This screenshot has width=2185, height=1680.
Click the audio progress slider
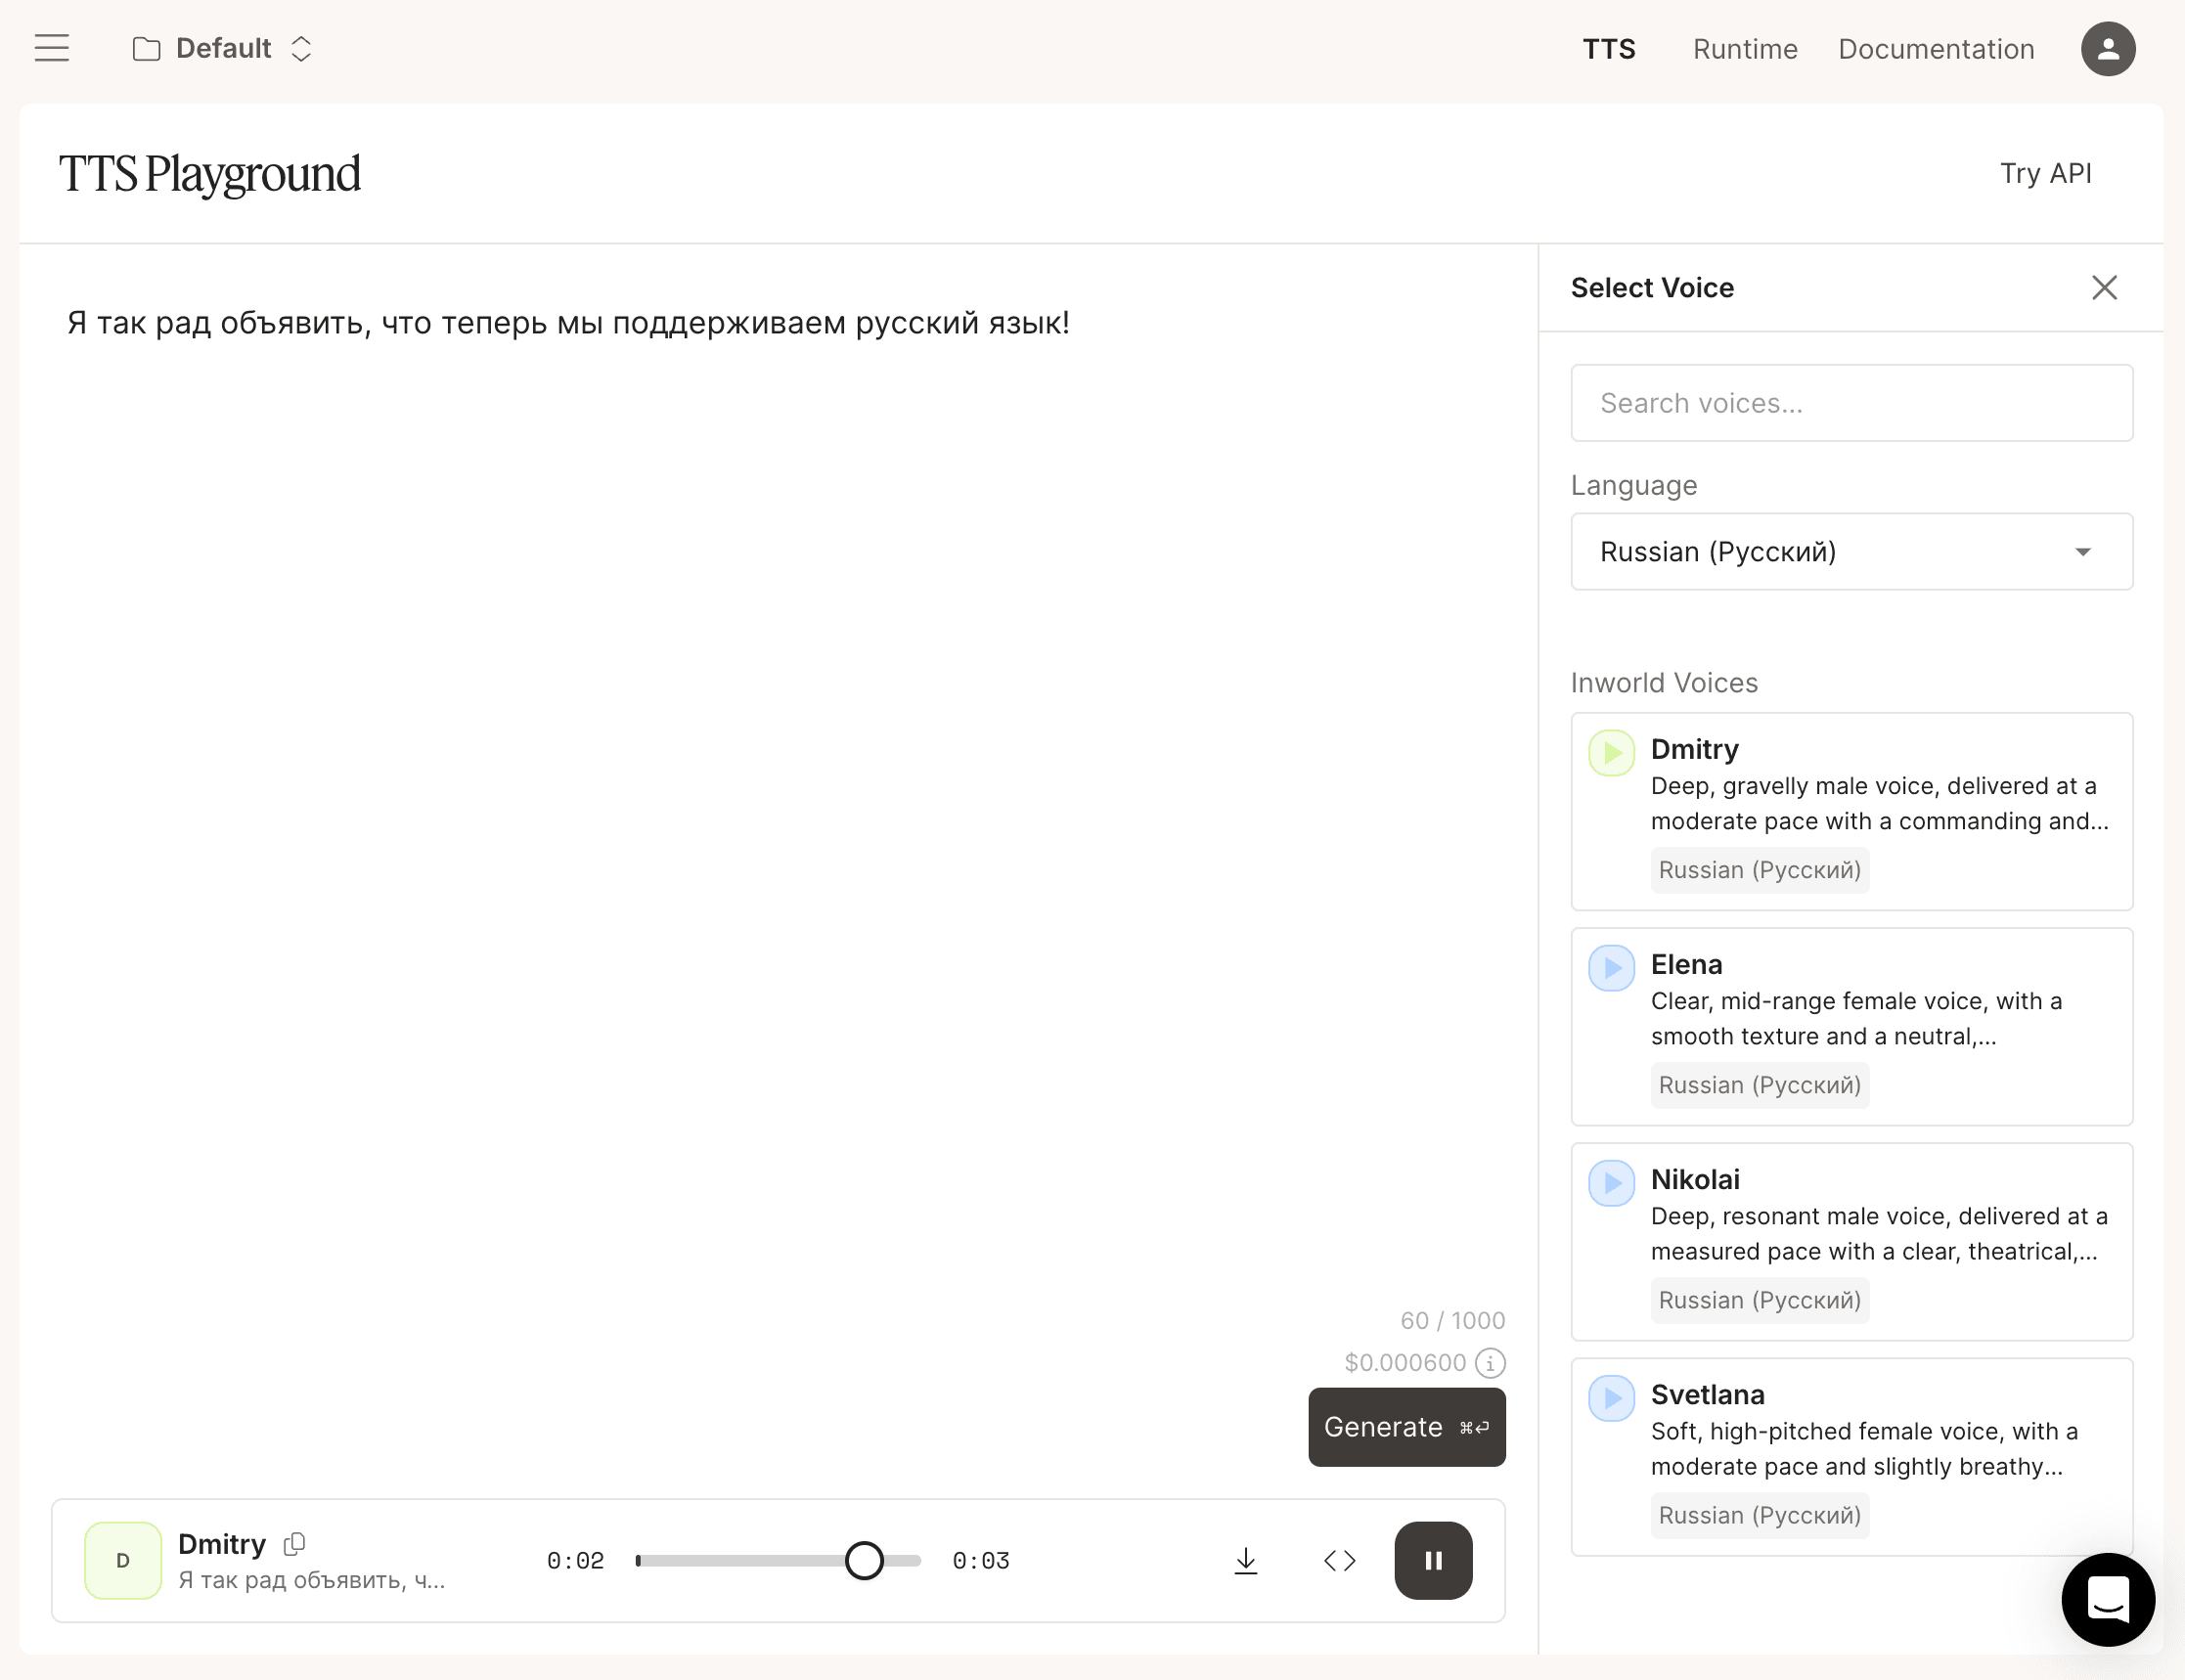(x=778, y=1561)
